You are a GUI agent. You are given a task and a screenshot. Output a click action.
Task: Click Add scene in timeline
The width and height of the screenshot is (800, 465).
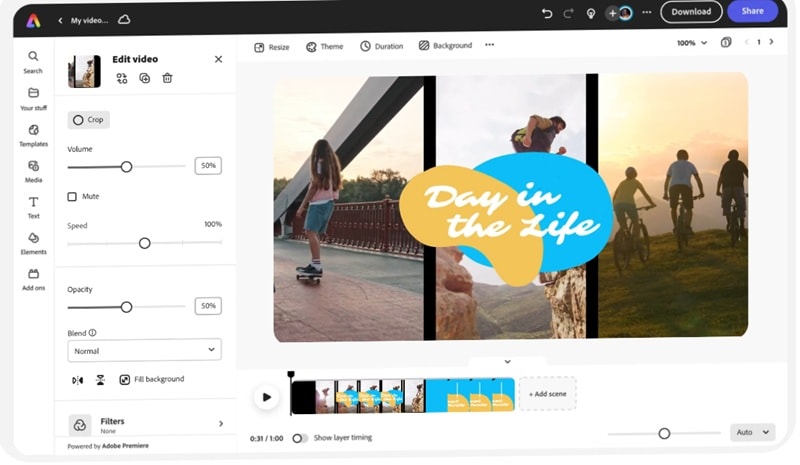point(547,394)
